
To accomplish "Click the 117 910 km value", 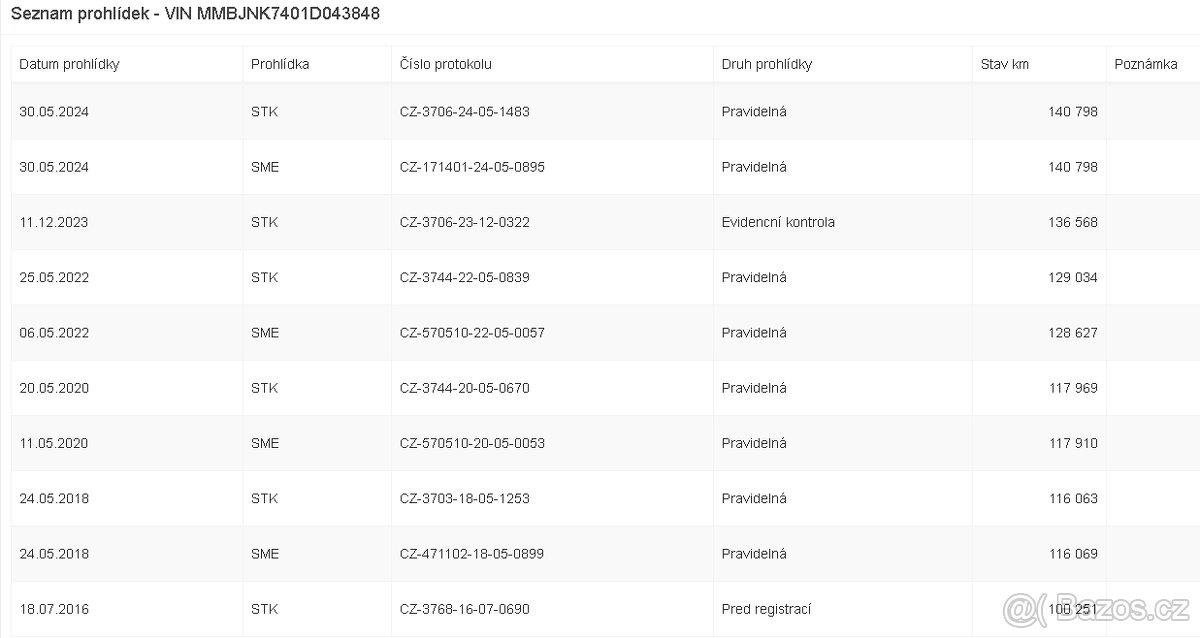I will (x=1072, y=443).
